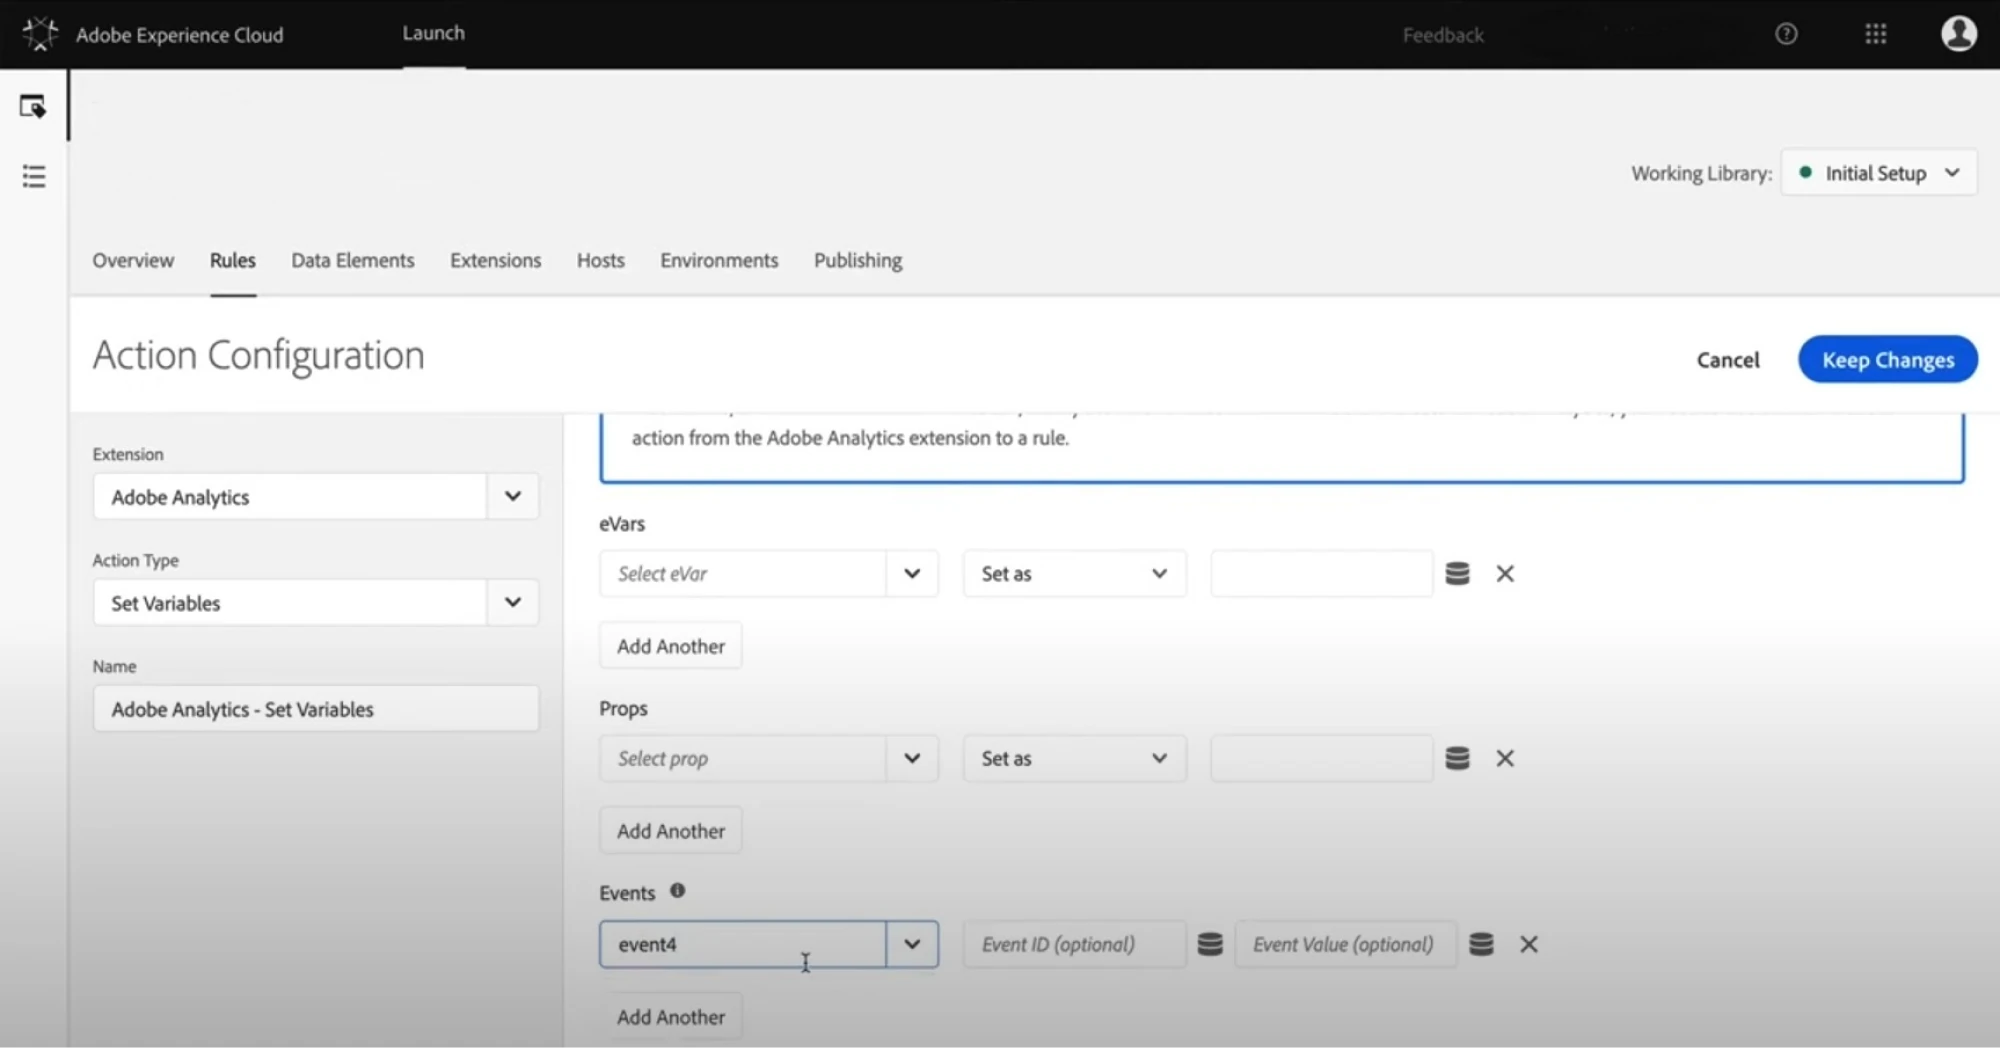
Task: Click the Events info icon
Action: click(678, 891)
